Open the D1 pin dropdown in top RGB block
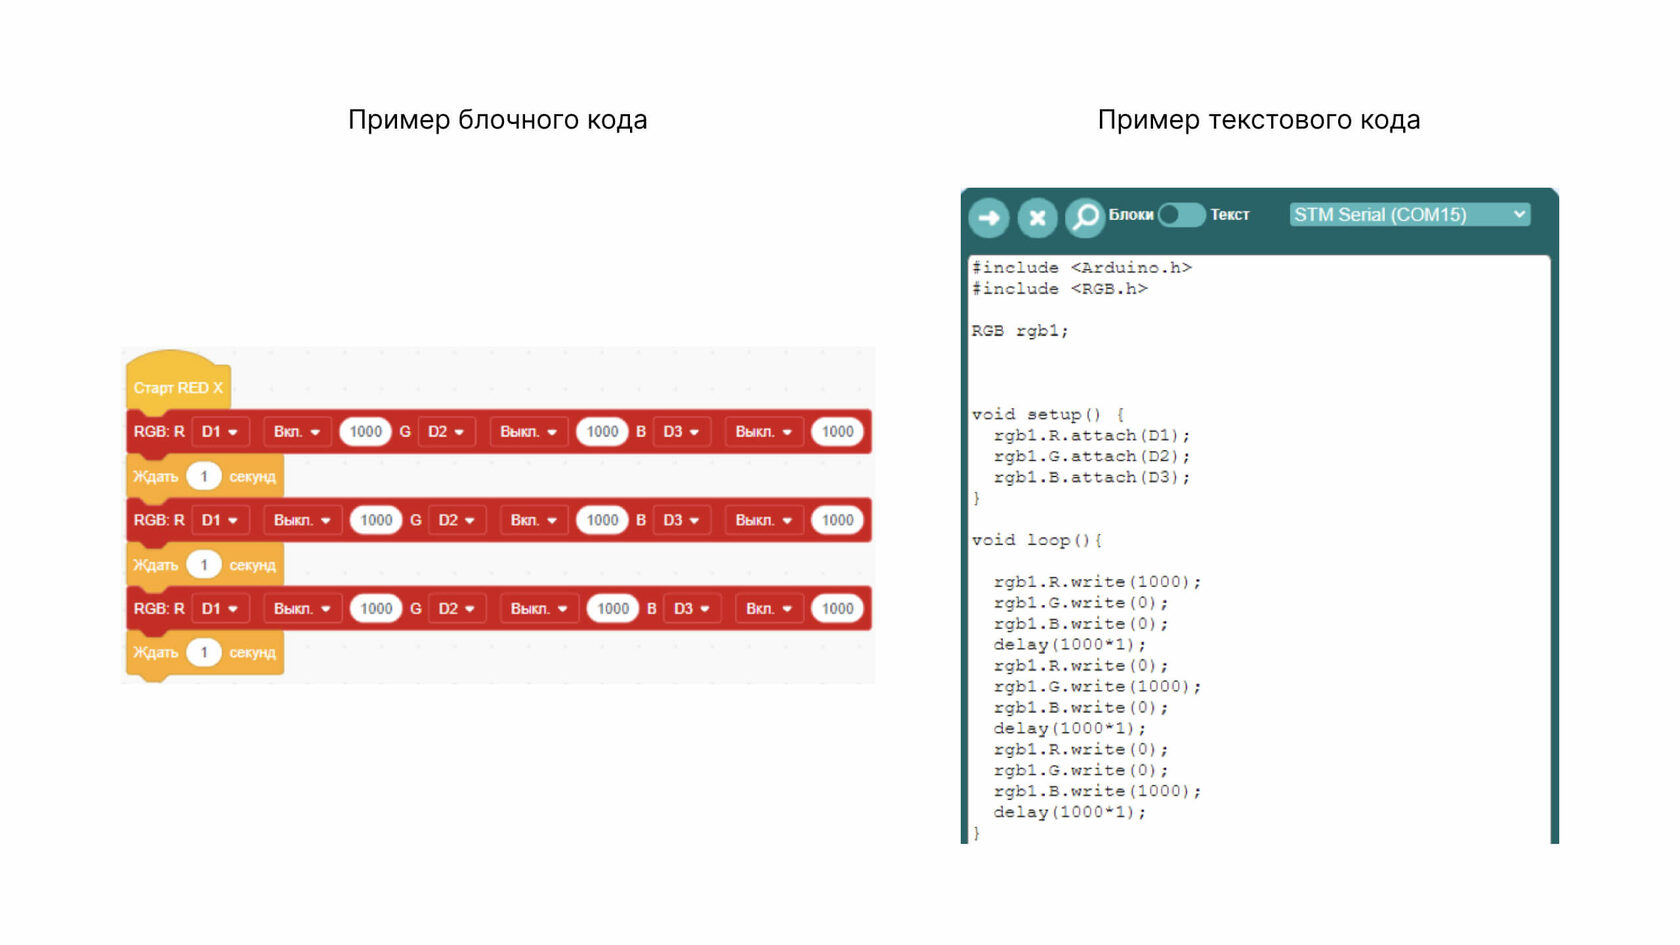Viewport: 1680px width, 945px height. [220, 431]
